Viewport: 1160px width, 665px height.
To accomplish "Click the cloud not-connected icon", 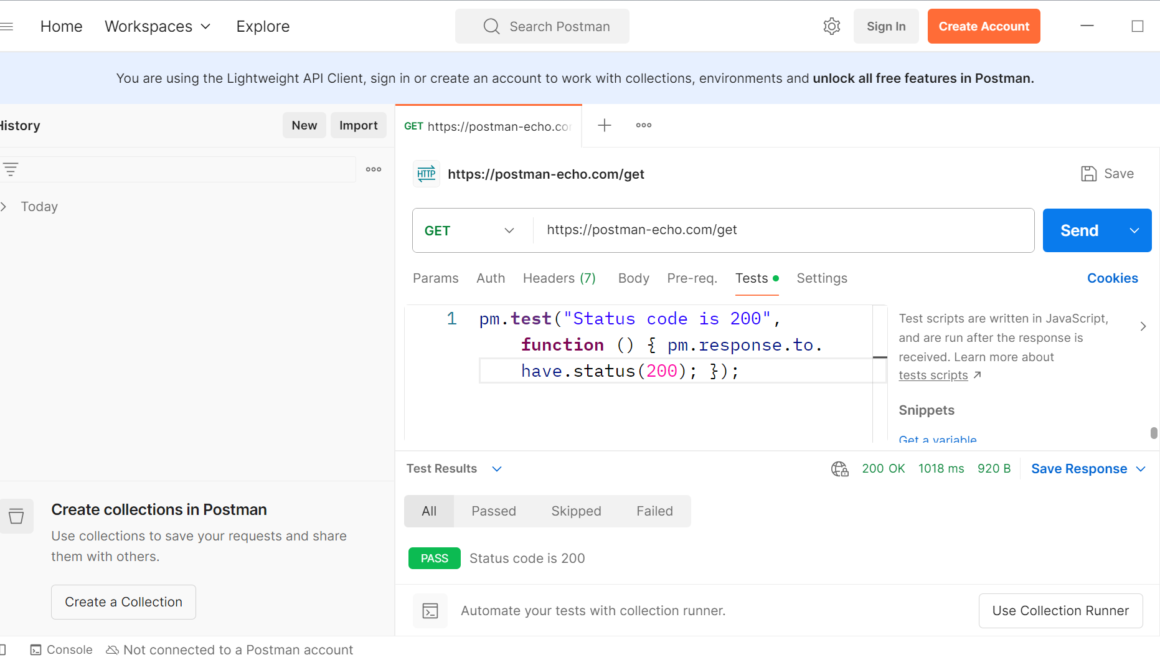I will point(112,649).
